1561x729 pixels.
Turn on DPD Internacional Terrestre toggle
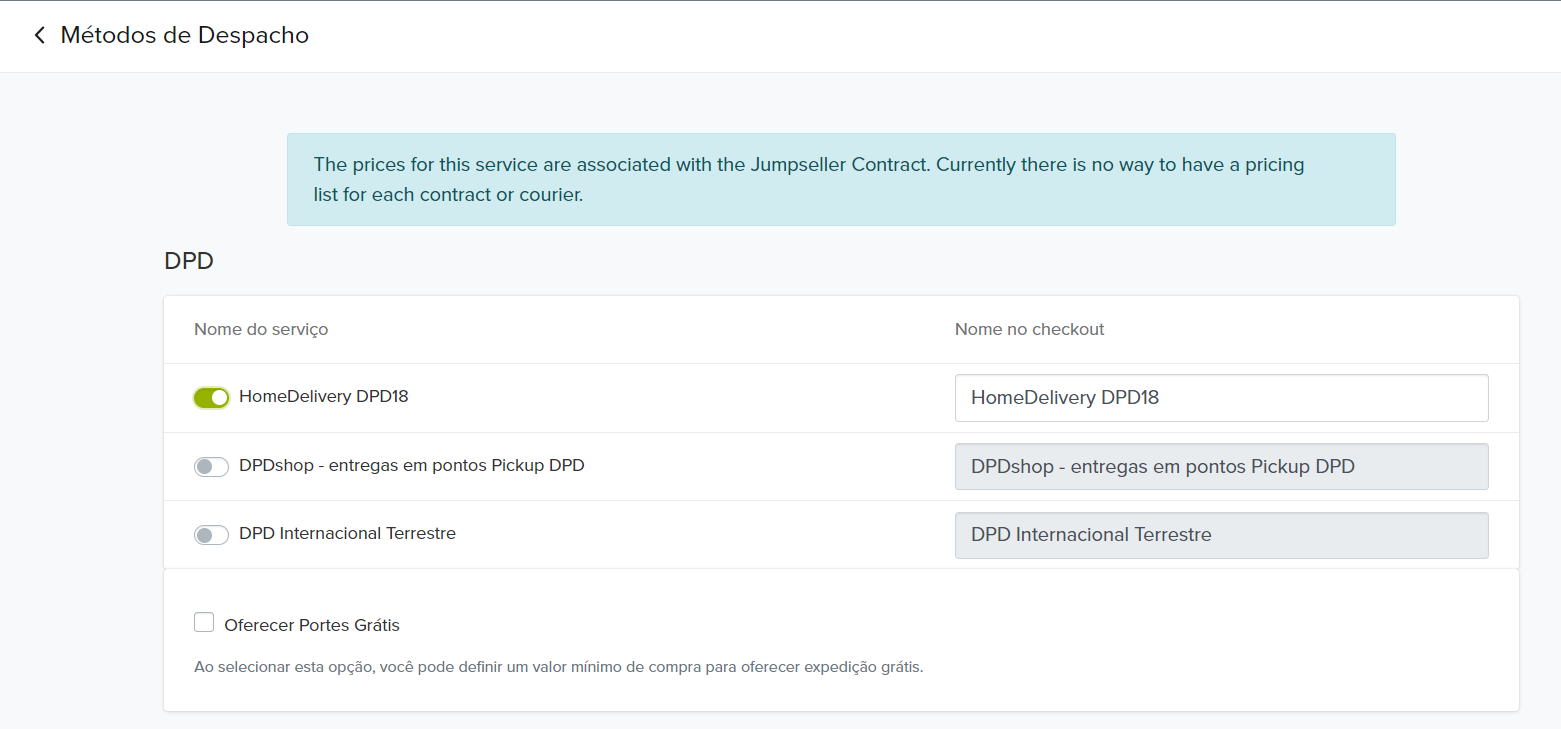pyautogui.click(x=211, y=535)
